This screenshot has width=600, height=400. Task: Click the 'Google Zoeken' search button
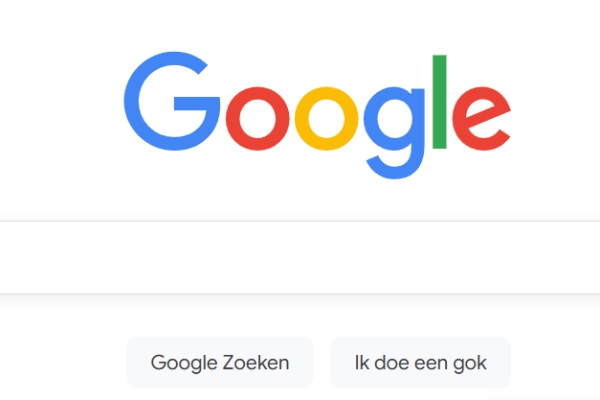[x=220, y=362]
